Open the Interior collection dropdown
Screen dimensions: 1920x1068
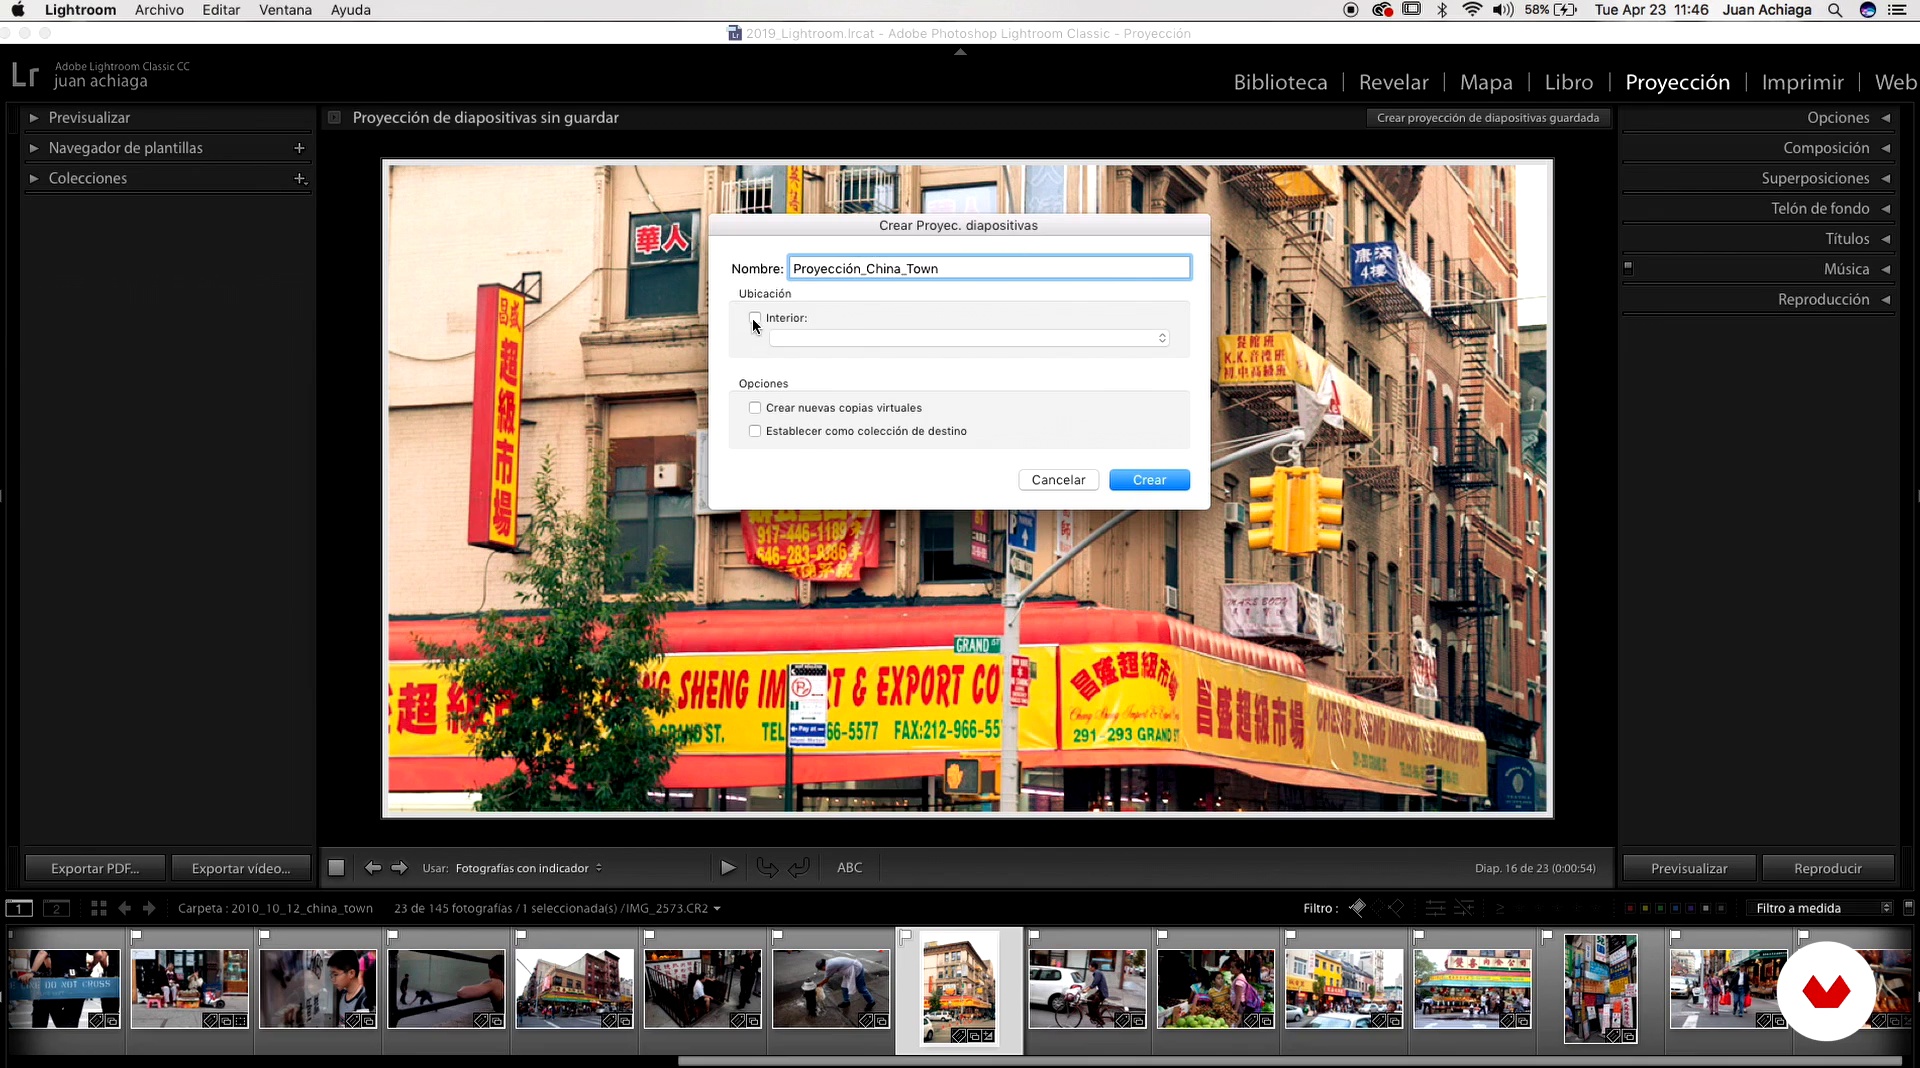tap(969, 338)
